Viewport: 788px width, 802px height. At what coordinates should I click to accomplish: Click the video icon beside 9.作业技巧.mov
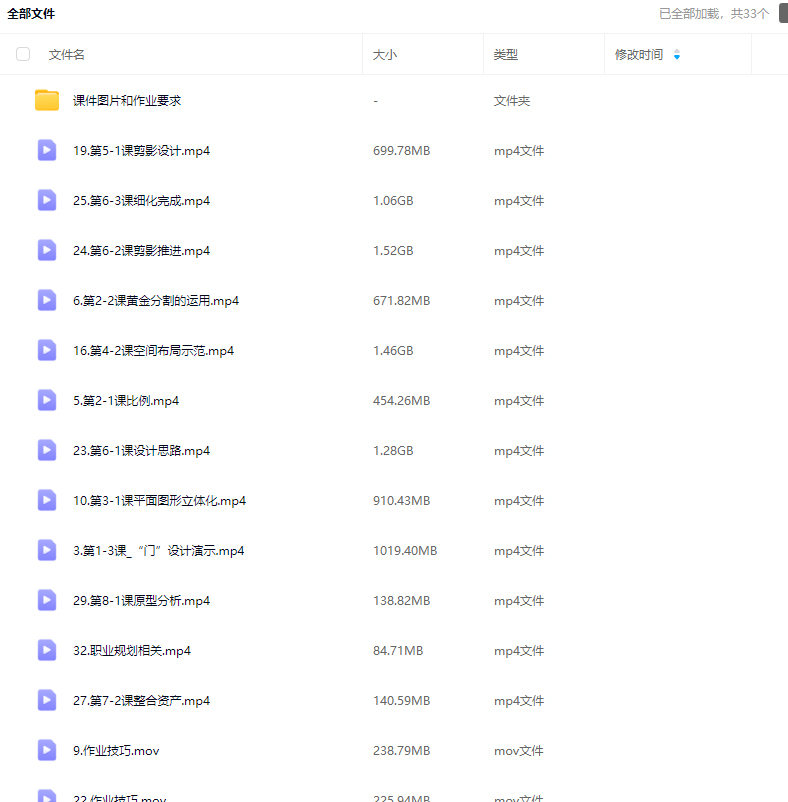click(47, 750)
